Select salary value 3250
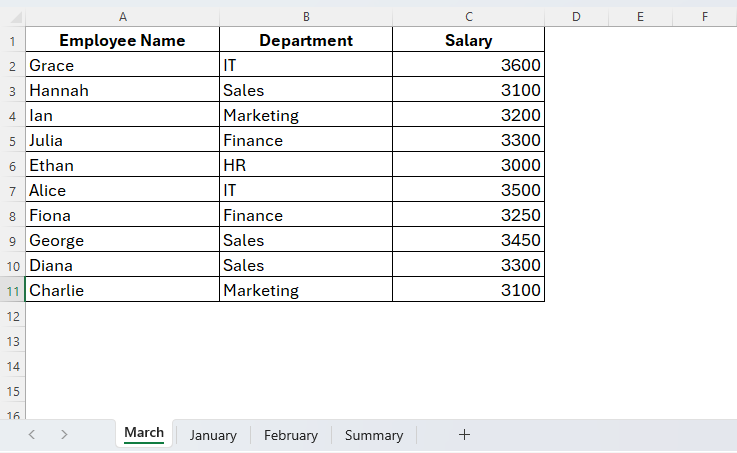 (469, 215)
